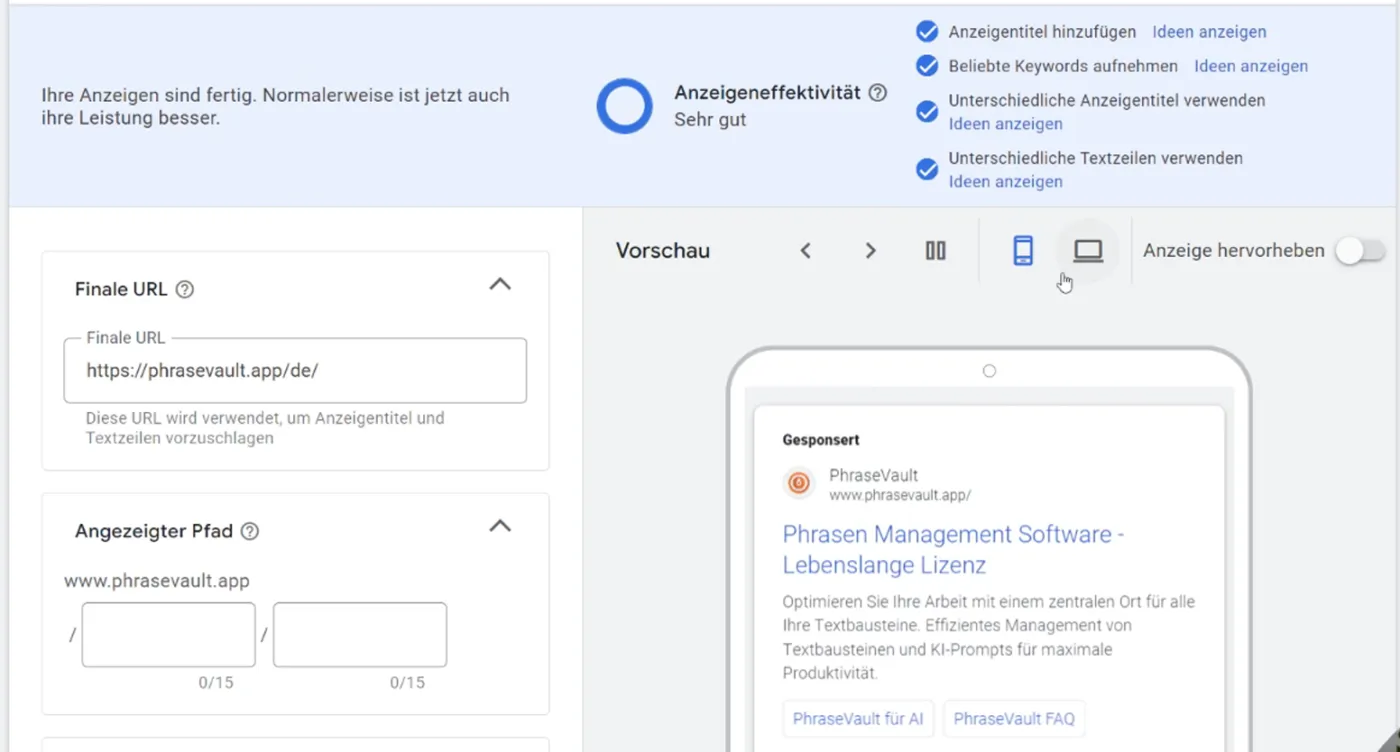Image resolution: width=1400 pixels, height=752 pixels.
Task: Click into the Finale URL text field
Action: 295,370
